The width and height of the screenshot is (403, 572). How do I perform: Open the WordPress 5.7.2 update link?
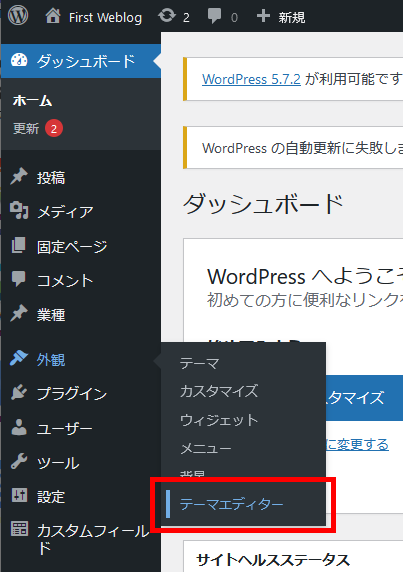[x=251, y=79]
